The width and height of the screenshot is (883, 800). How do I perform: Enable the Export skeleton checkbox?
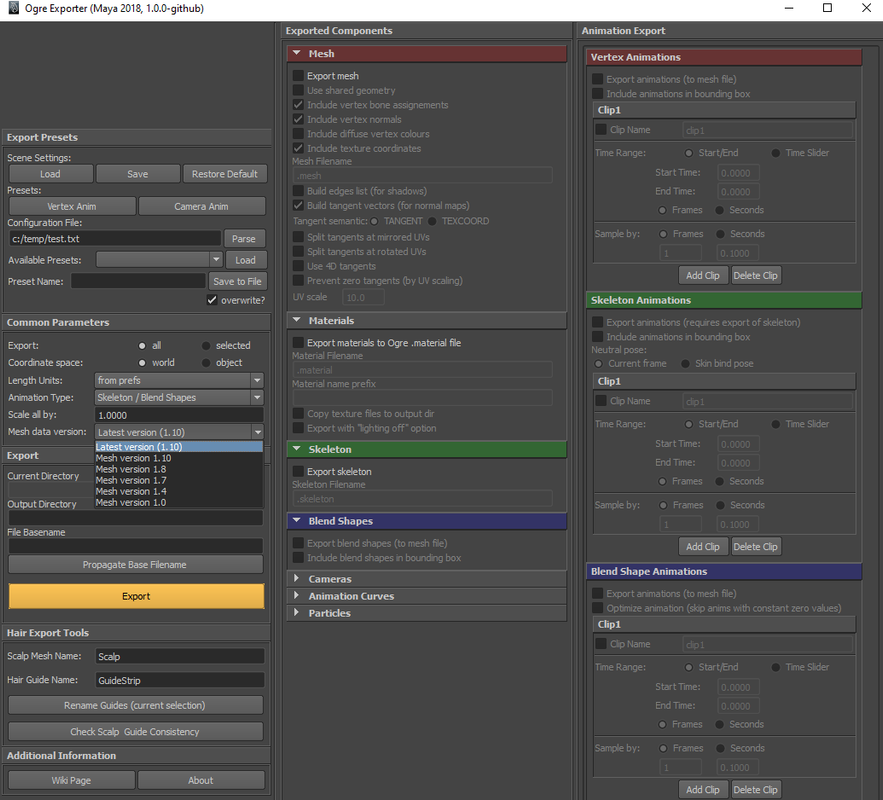pyautogui.click(x=298, y=471)
